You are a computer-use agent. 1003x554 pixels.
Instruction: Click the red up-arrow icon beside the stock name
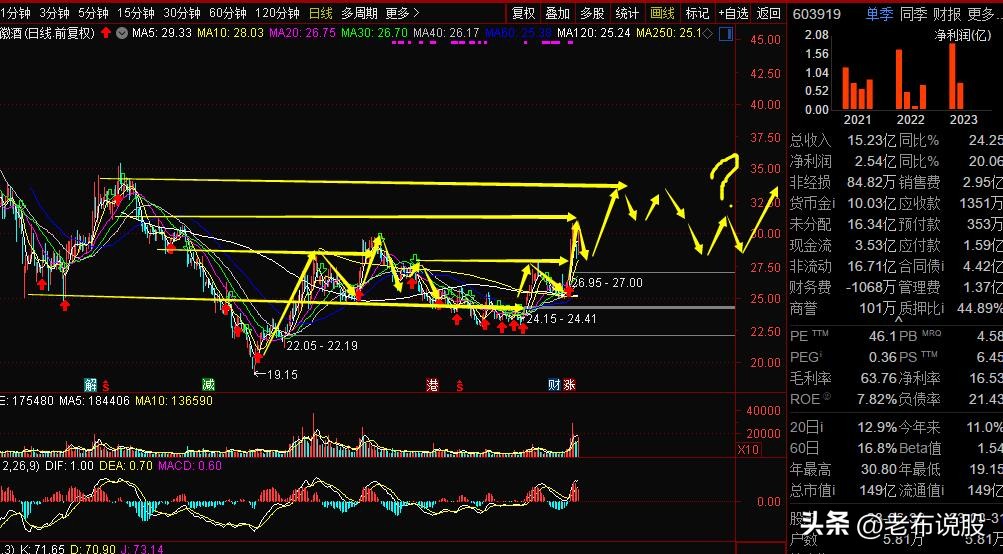click(x=106, y=33)
